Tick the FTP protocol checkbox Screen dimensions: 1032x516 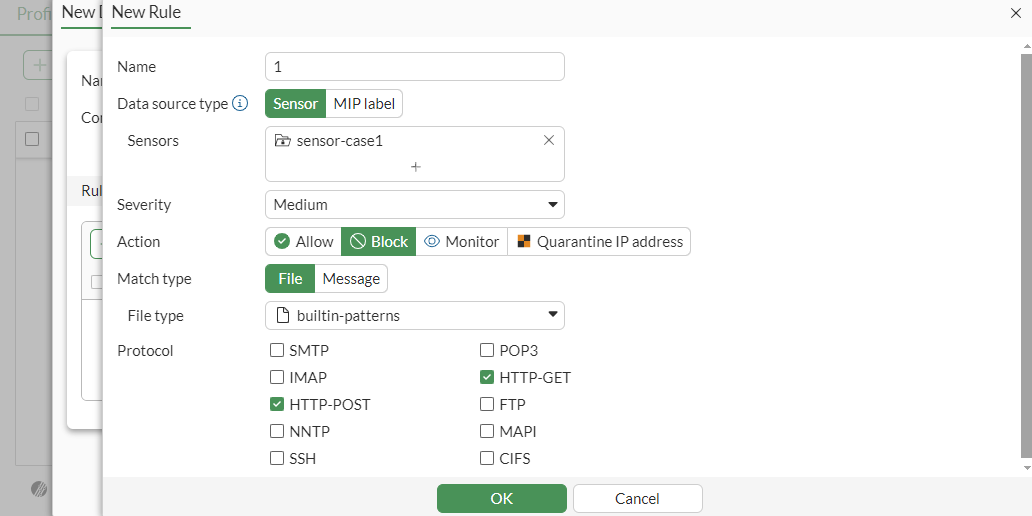coord(487,404)
